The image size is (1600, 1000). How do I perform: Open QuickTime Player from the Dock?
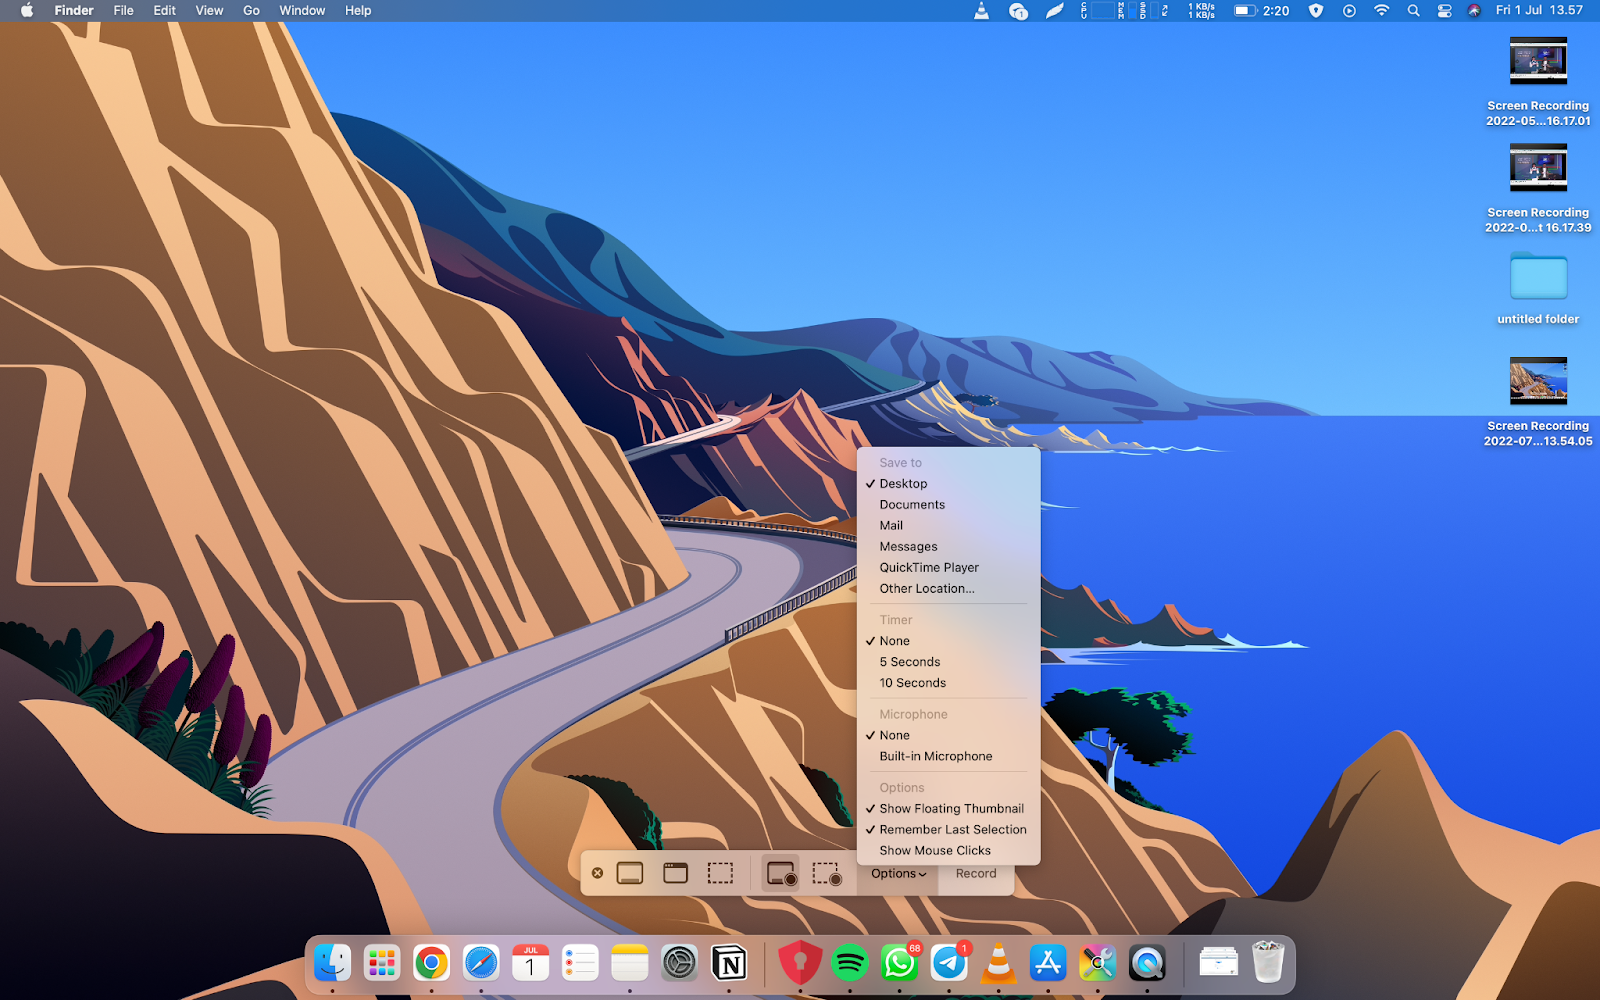[x=1147, y=963]
